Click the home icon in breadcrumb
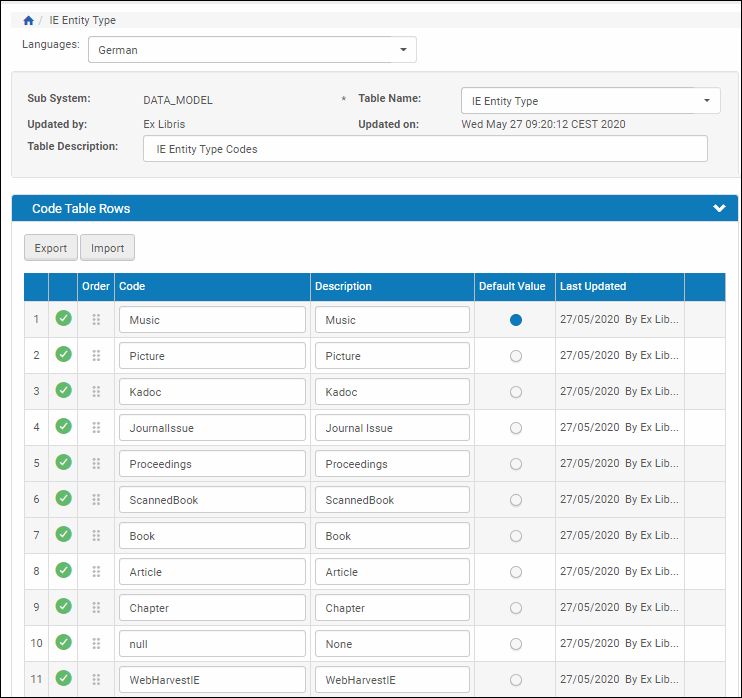 [28, 20]
